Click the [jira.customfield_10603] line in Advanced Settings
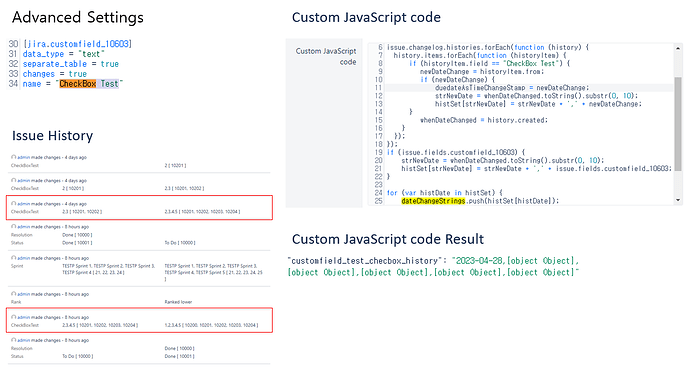The height and width of the screenshot is (370, 690). (77, 44)
